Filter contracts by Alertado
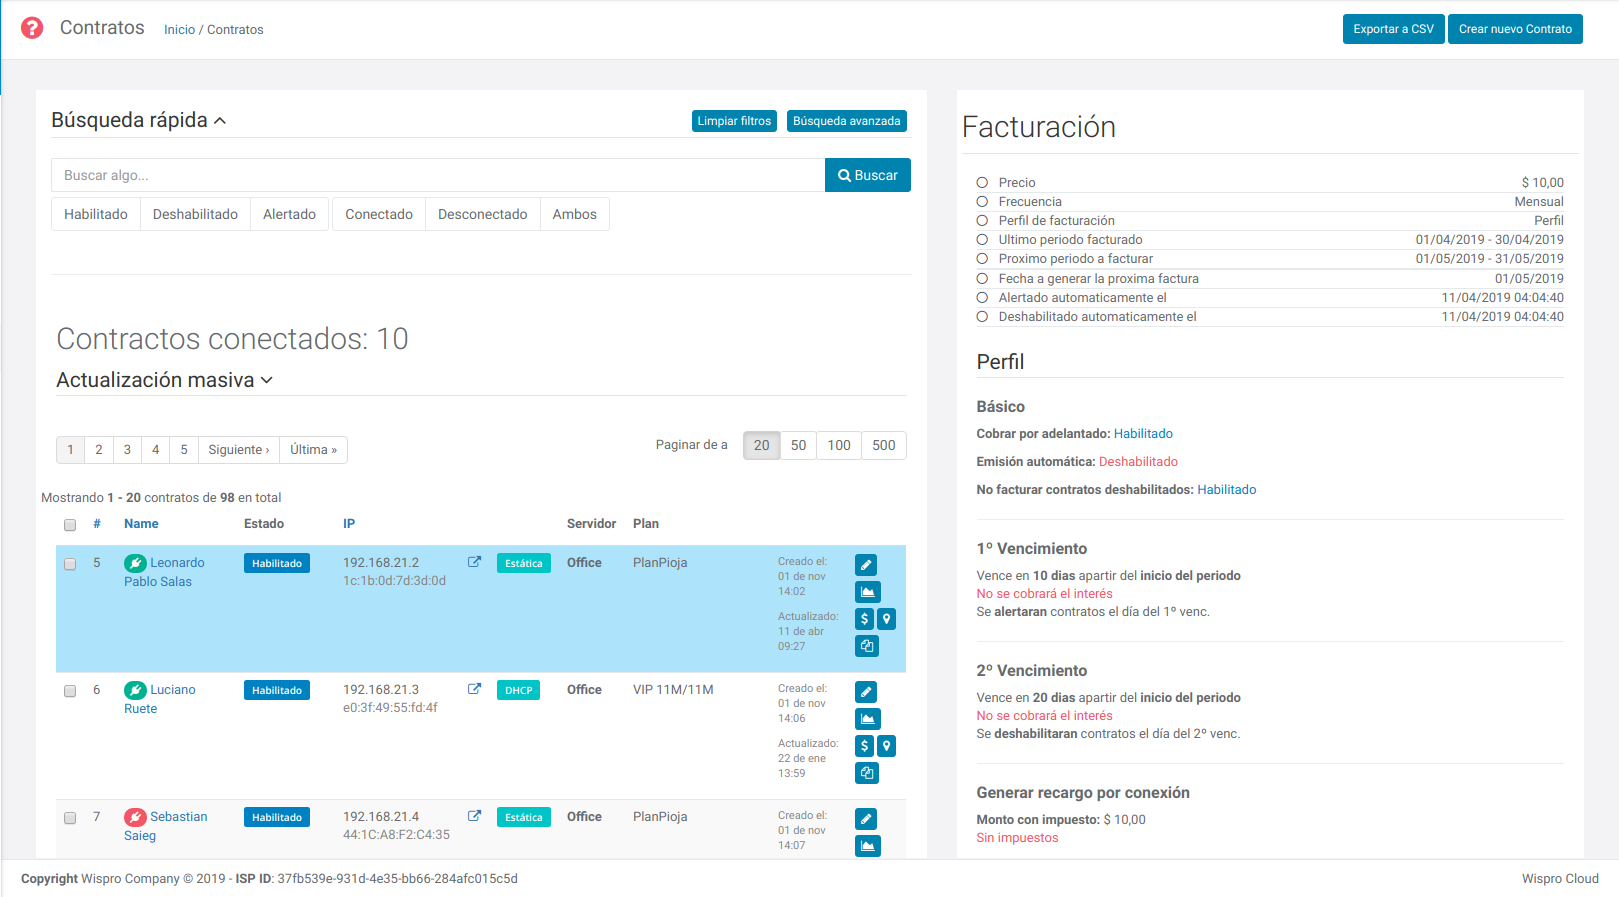Viewport: 1619px width, 897px height. pyautogui.click(x=289, y=214)
